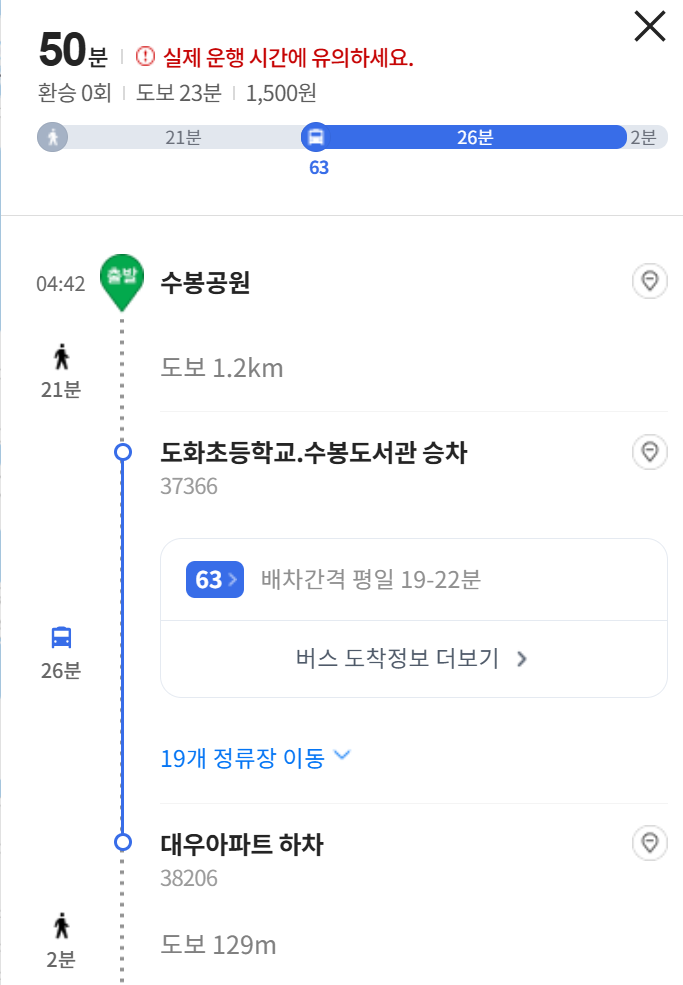The image size is (683, 985).
Task: Click the 도보 129m walking step
Action: pos(218,944)
